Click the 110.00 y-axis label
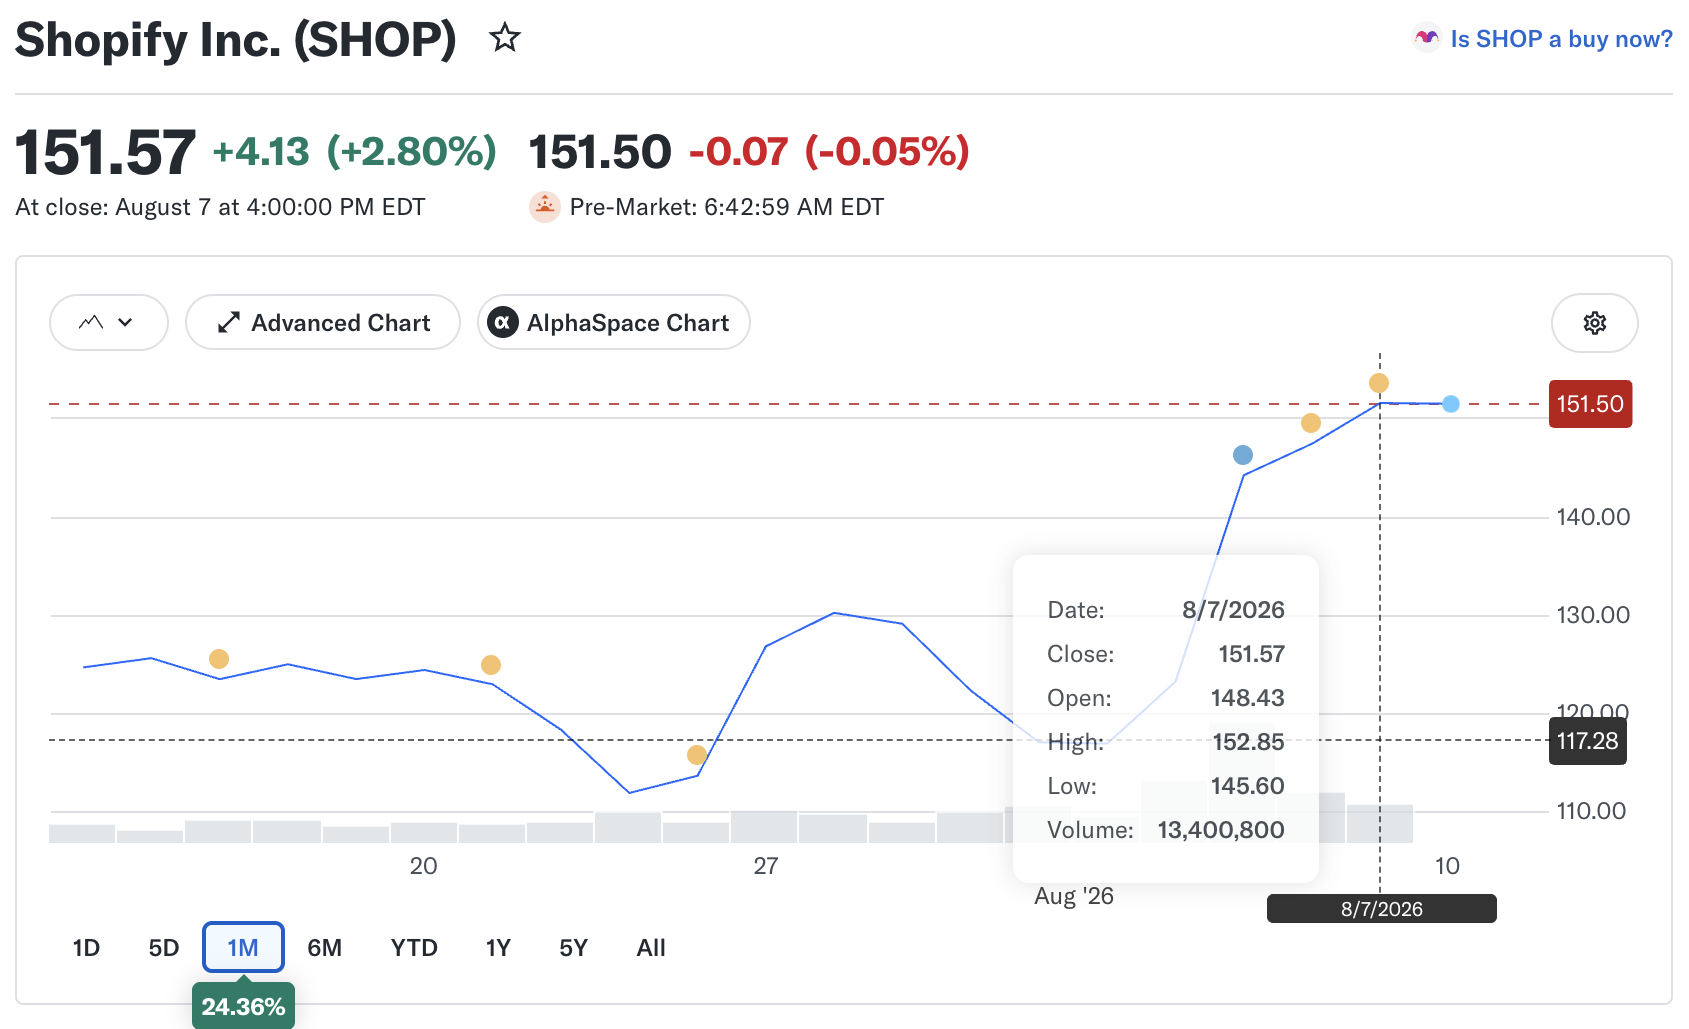 pyautogui.click(x=1591, y=811)
